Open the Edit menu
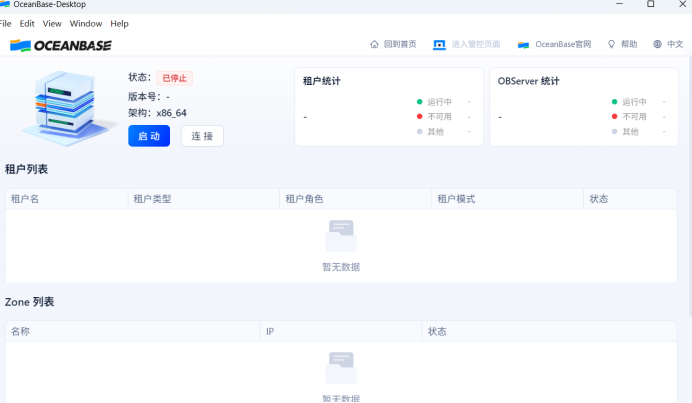This screenshot has width=692, height=403. (27, 23)
